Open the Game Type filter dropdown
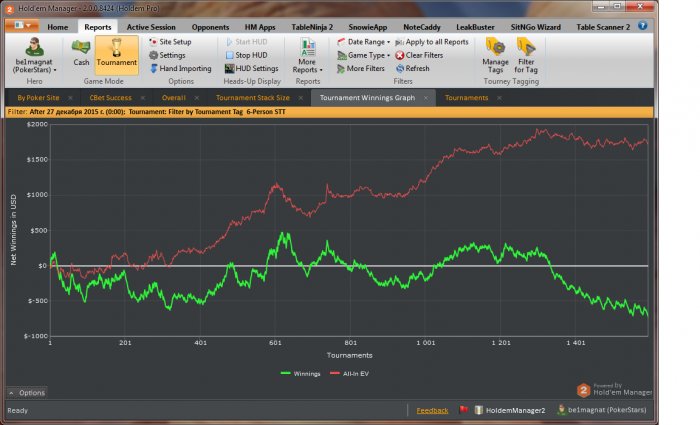 click(x=363, y=55)
